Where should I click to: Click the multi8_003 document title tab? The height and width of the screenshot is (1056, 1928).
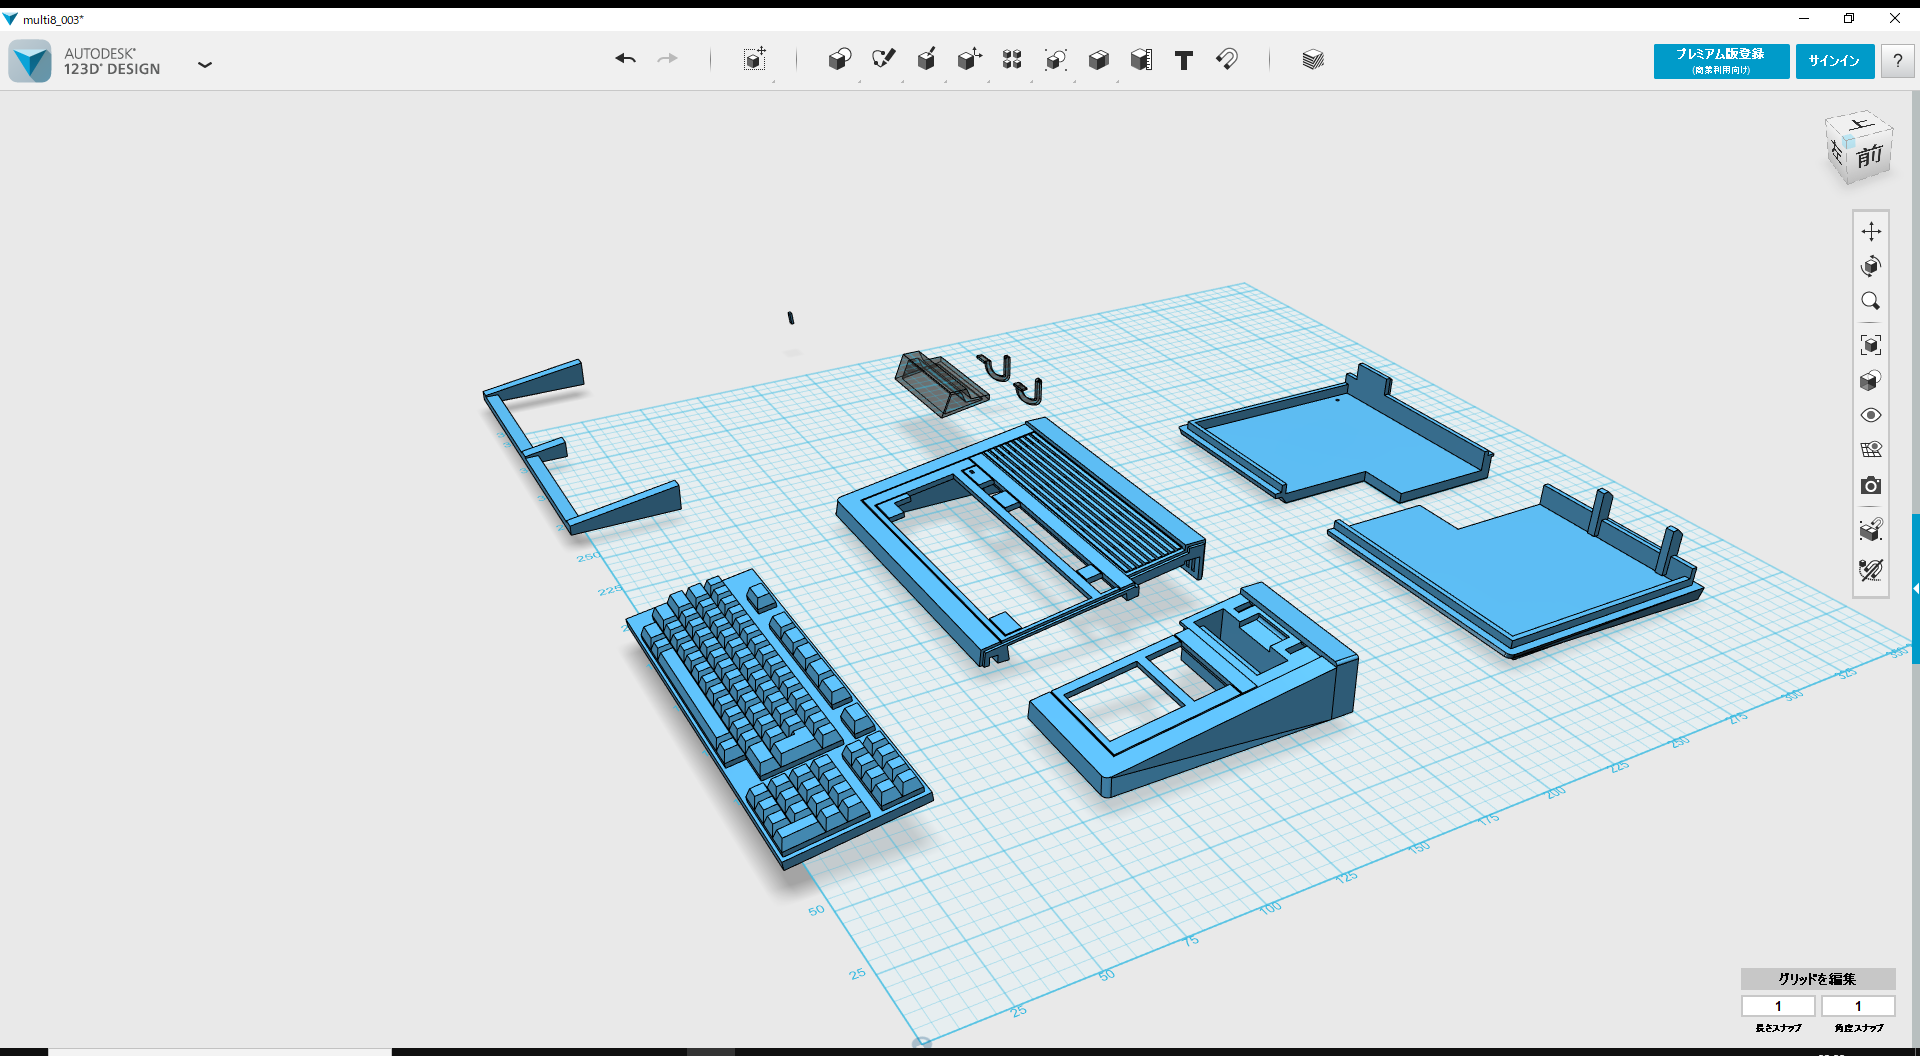coord(55,18)
